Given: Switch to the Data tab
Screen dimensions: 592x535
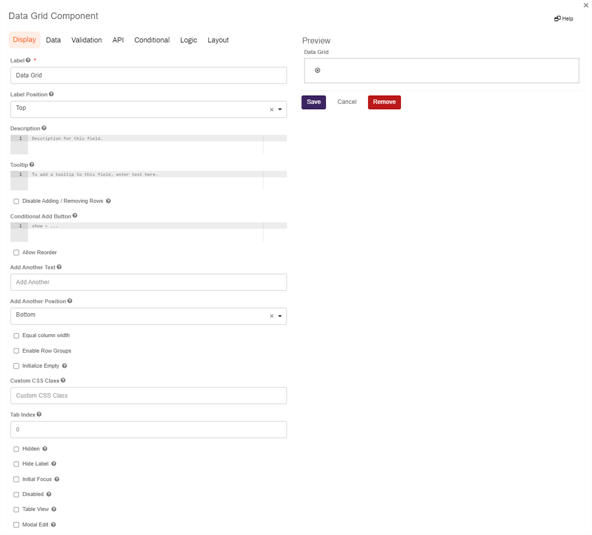Looking at the screenshot, I should point(53,40).
